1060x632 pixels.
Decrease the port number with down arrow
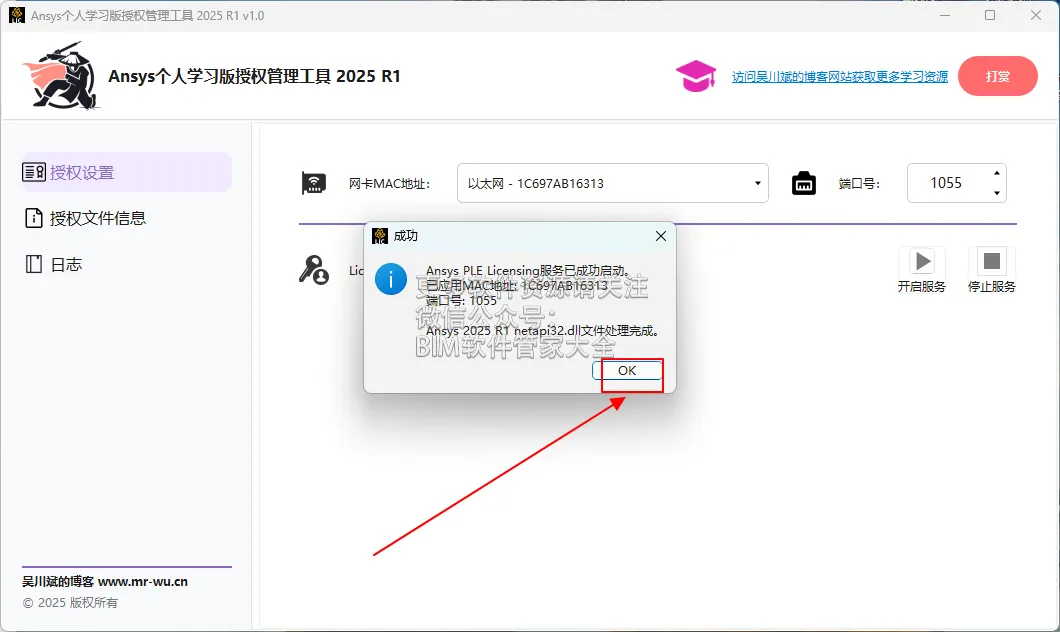(x=996, y=193)
